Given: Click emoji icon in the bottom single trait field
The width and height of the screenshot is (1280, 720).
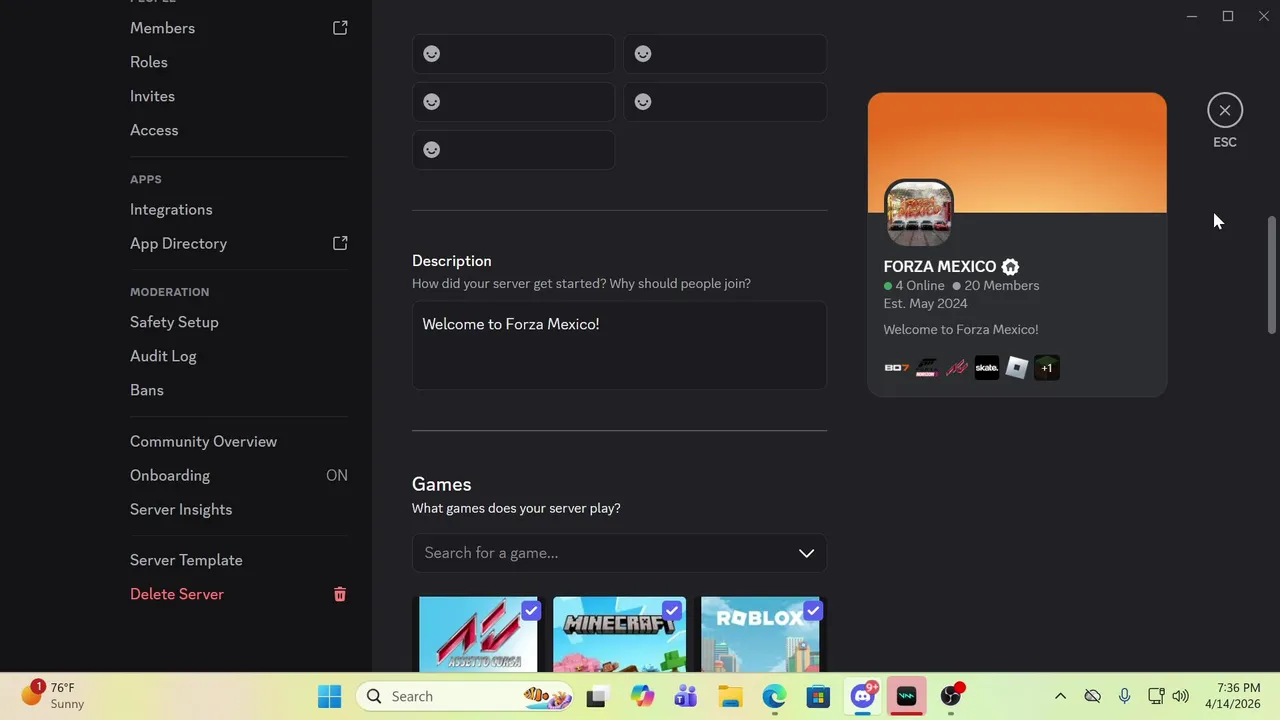Looking at the screenshot, I should point(431,150).
